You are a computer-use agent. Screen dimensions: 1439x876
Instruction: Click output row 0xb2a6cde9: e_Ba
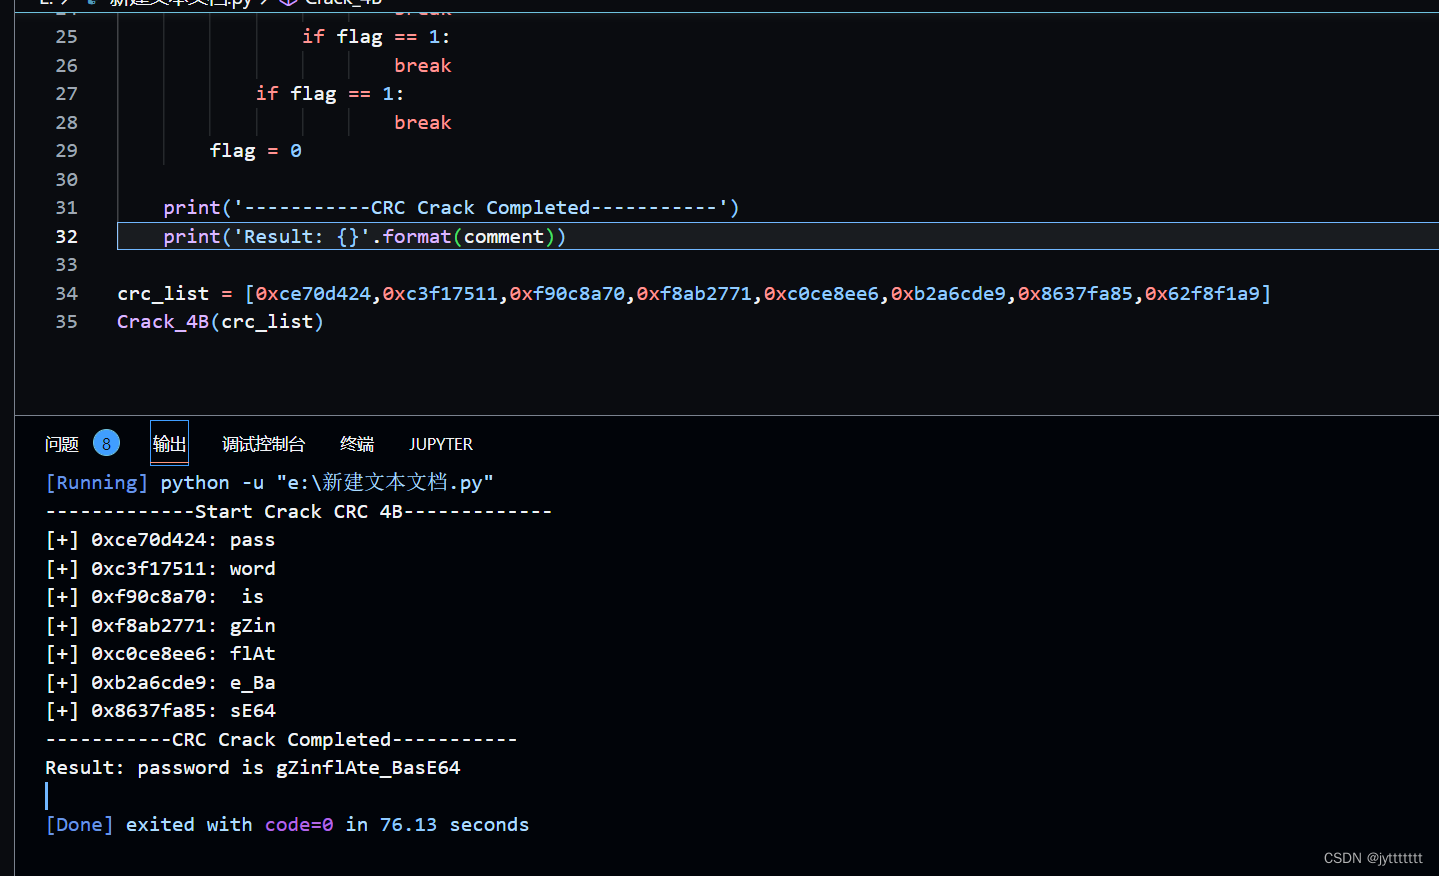coord(160,683)
